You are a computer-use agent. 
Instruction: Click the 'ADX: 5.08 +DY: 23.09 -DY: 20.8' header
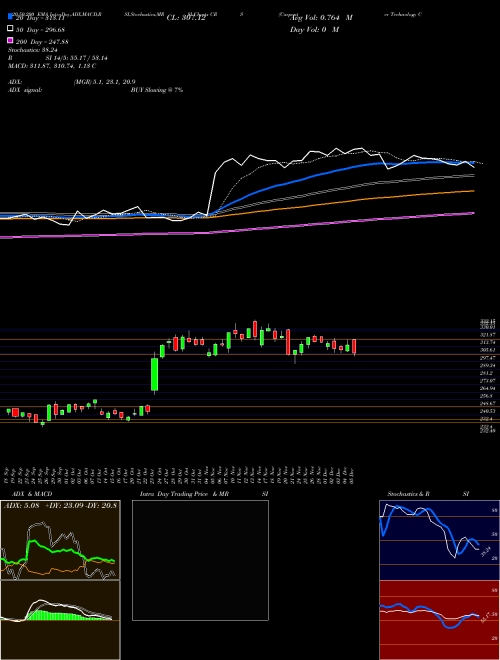point(60,505)
